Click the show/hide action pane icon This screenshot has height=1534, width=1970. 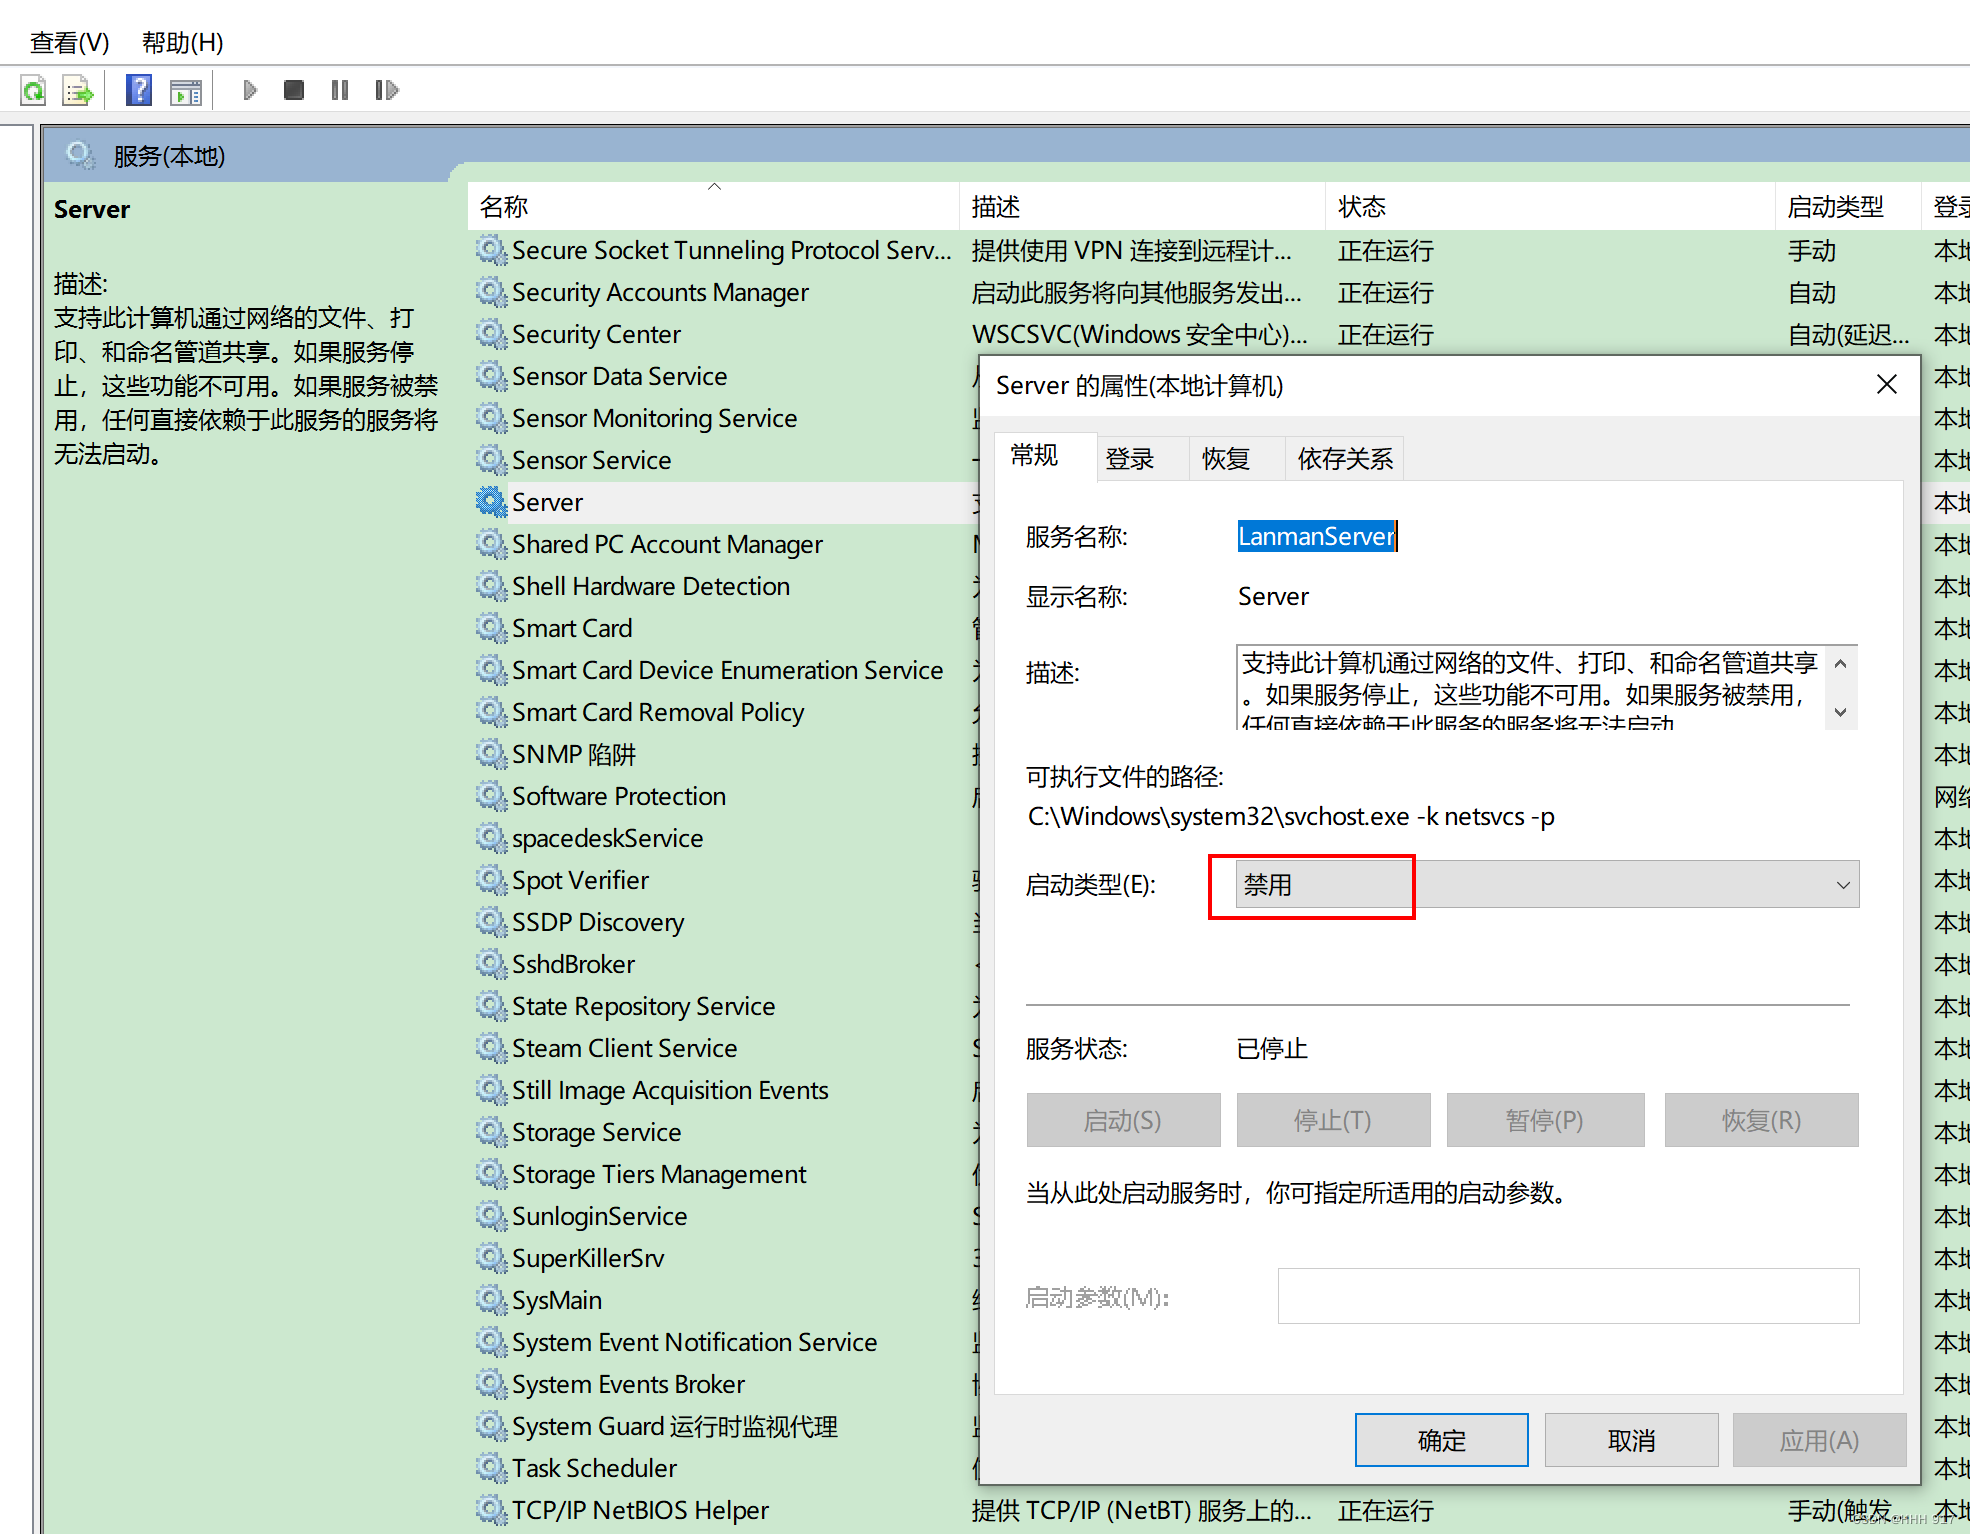[186, 91]
